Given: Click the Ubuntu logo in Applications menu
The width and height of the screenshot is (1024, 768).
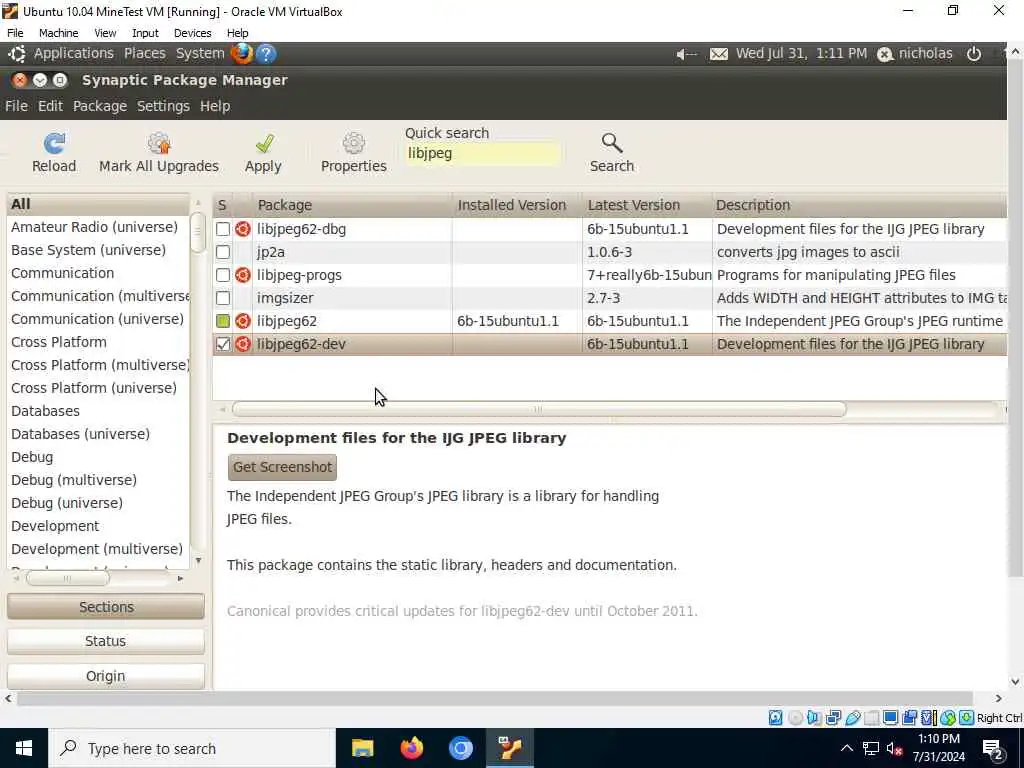Looking at the screenshot, I should coord(17,54).
